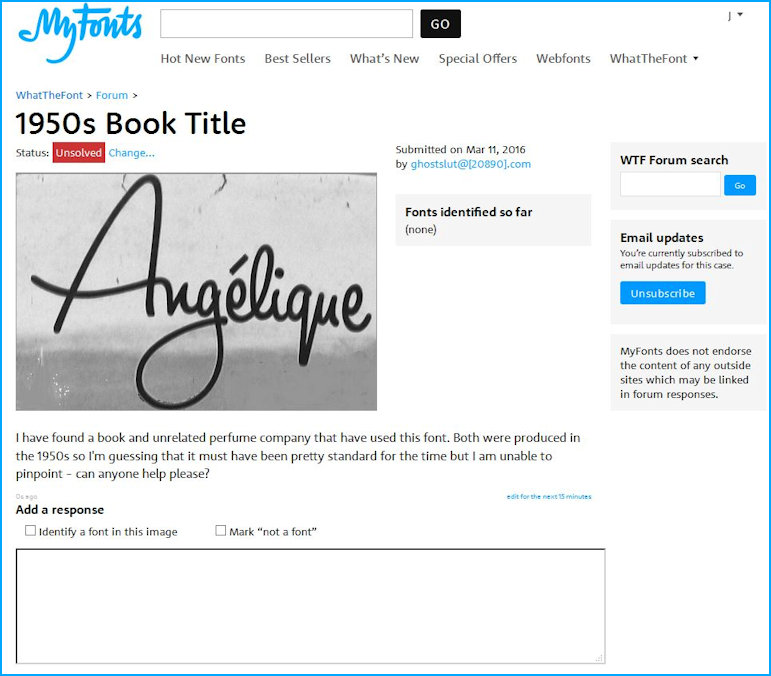Click the blue WTF Forum Go button
The image size is (771, 676).
point(740,185)
